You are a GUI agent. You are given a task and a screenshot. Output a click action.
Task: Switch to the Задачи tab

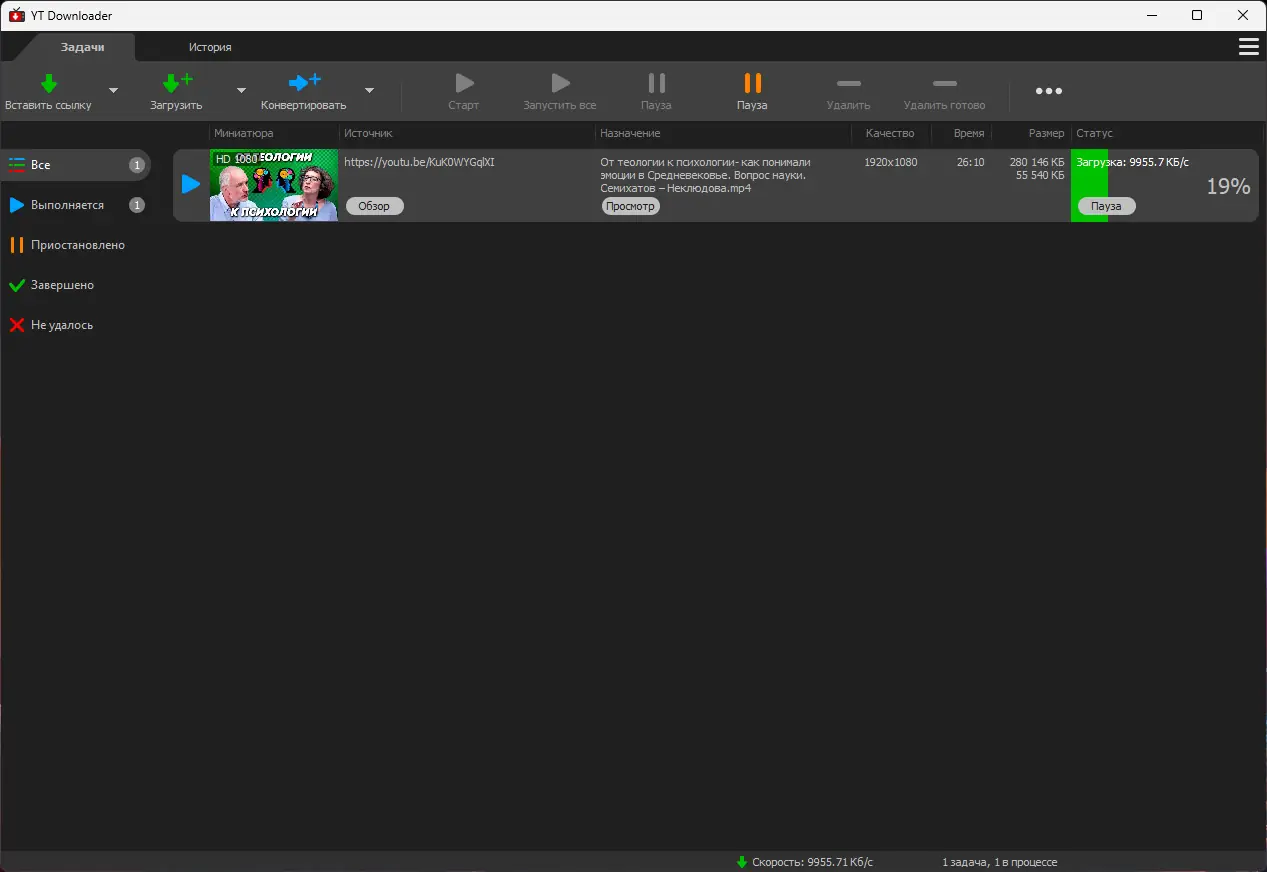coord(82,47)
